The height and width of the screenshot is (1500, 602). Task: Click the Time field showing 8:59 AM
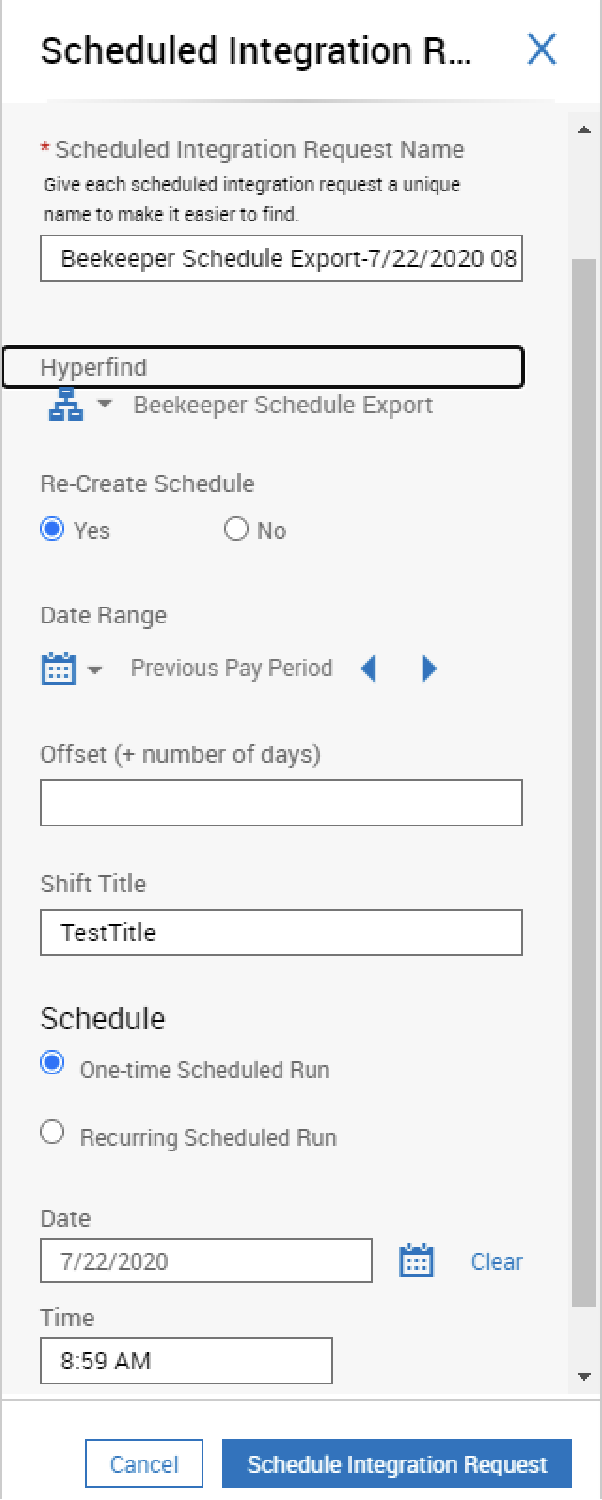(x=186, y=1361)
